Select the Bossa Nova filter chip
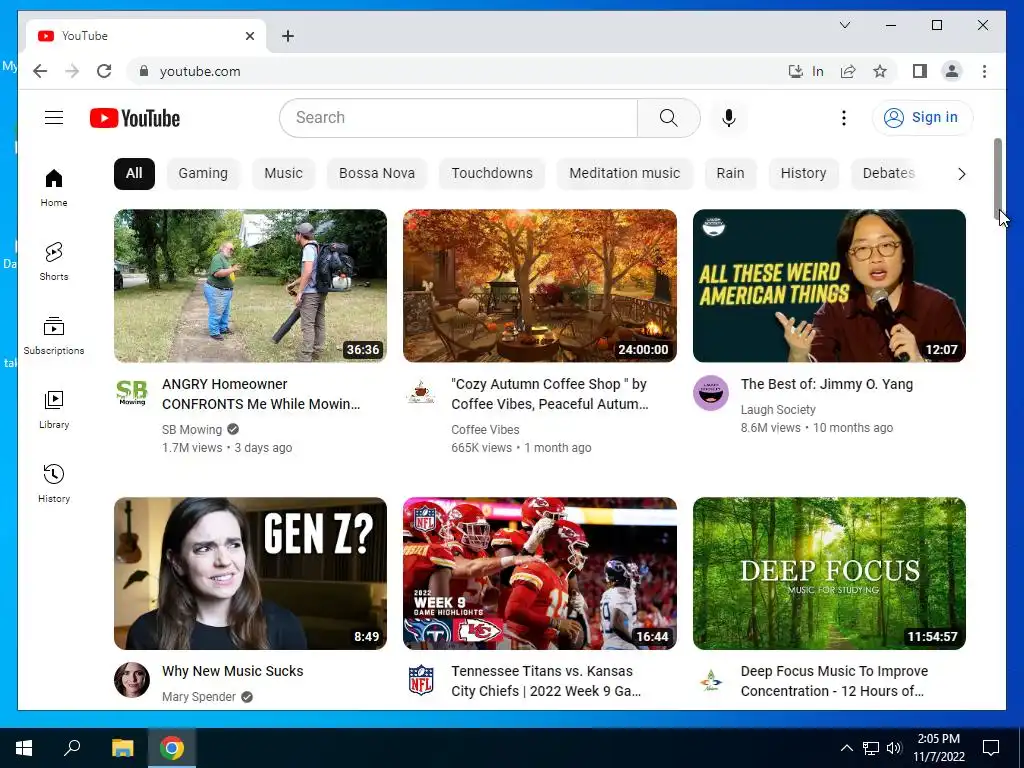The width and height of the screenshot is (1024, 768). pos(377,174)
